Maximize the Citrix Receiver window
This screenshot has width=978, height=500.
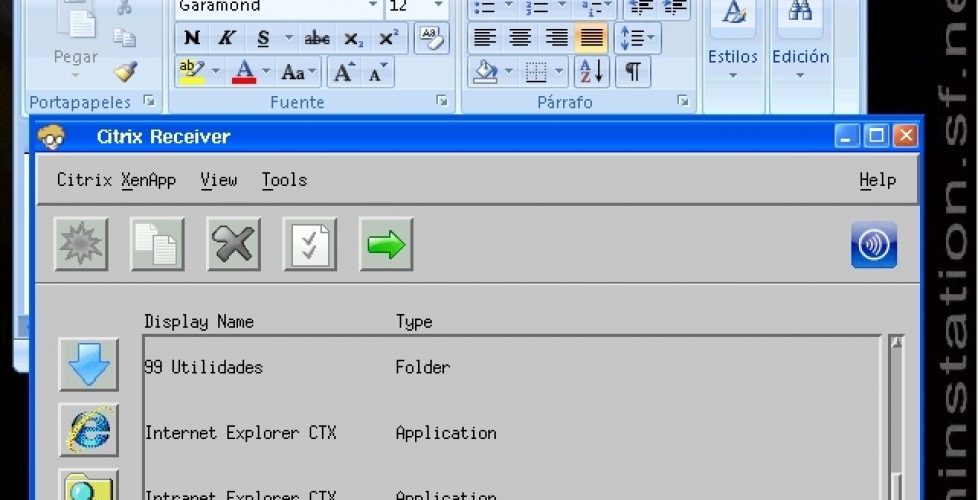pyautogui.click(x=876, y=136)
